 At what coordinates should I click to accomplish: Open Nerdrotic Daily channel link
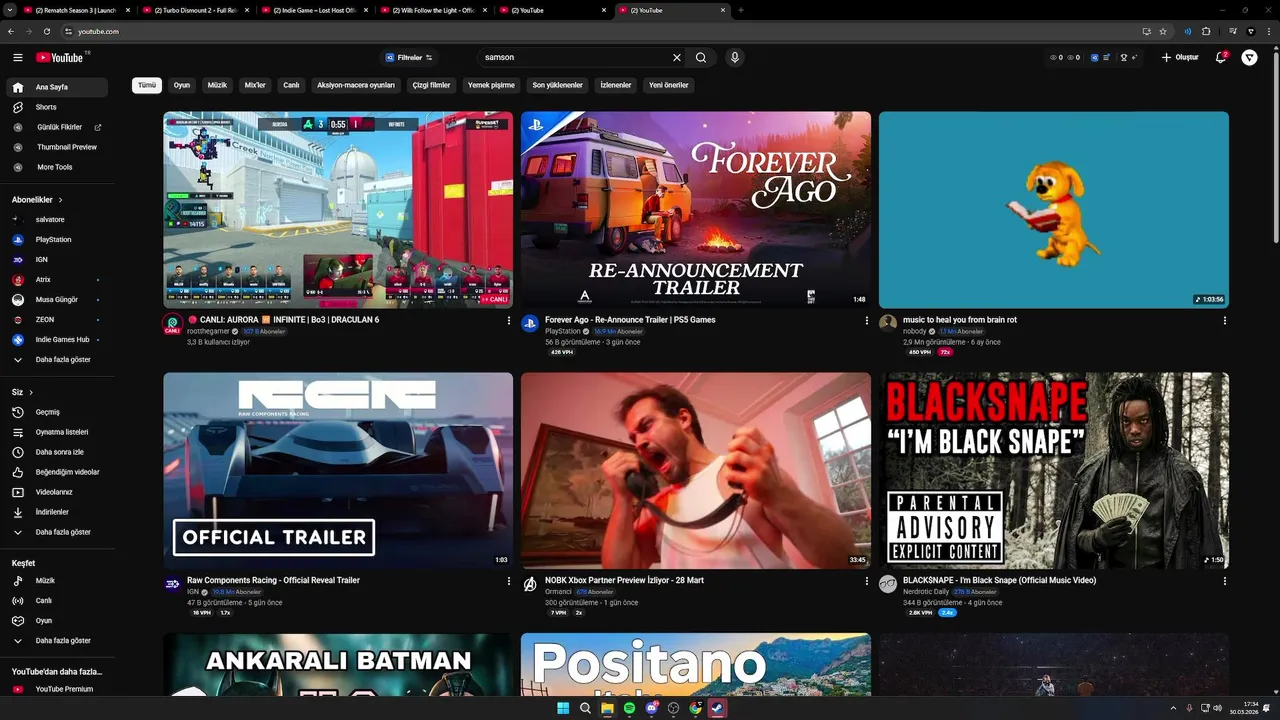click(925, 591)
